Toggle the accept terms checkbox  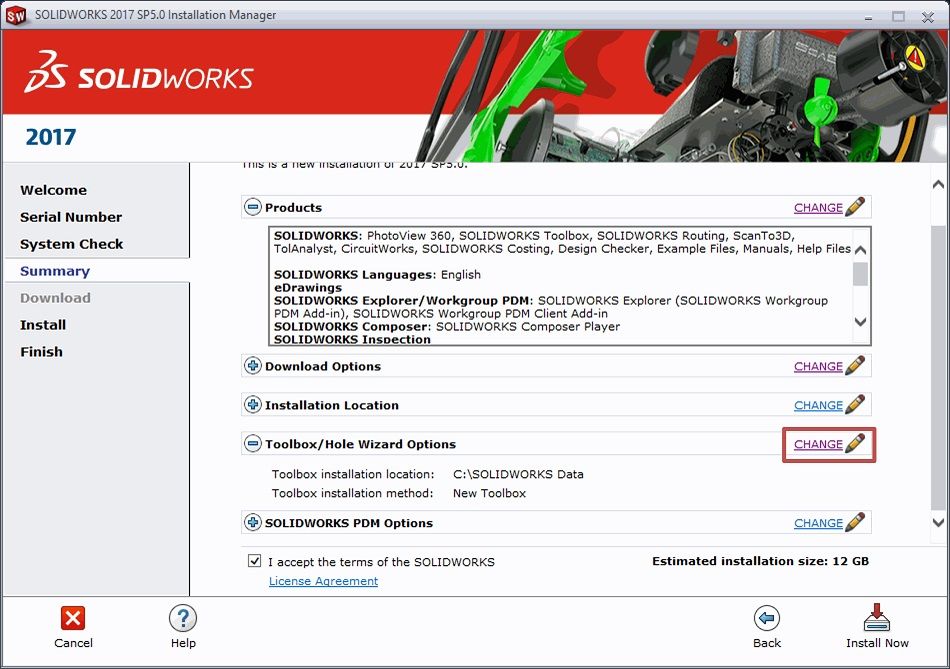(255, 561)
